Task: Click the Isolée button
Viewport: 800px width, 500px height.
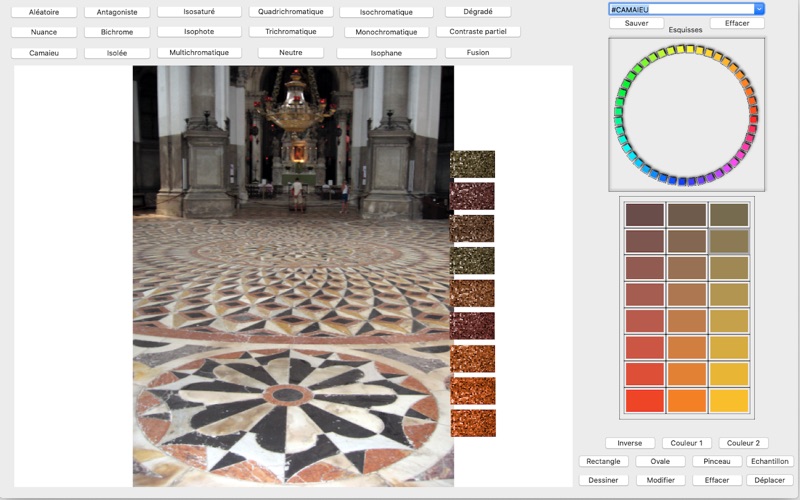Action: tap(117, 53)
